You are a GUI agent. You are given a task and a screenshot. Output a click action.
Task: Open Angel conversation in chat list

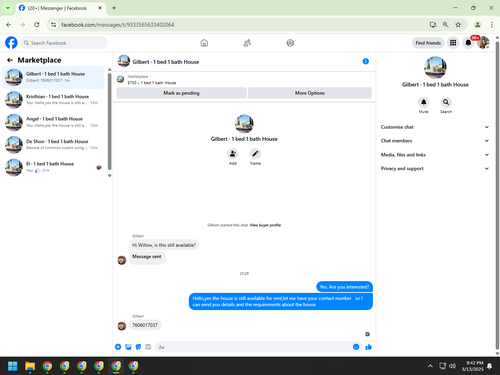[x=53, y=122]
